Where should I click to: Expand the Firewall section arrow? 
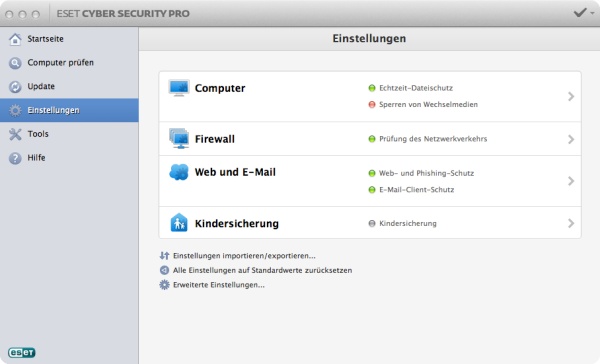coord(571,139)
